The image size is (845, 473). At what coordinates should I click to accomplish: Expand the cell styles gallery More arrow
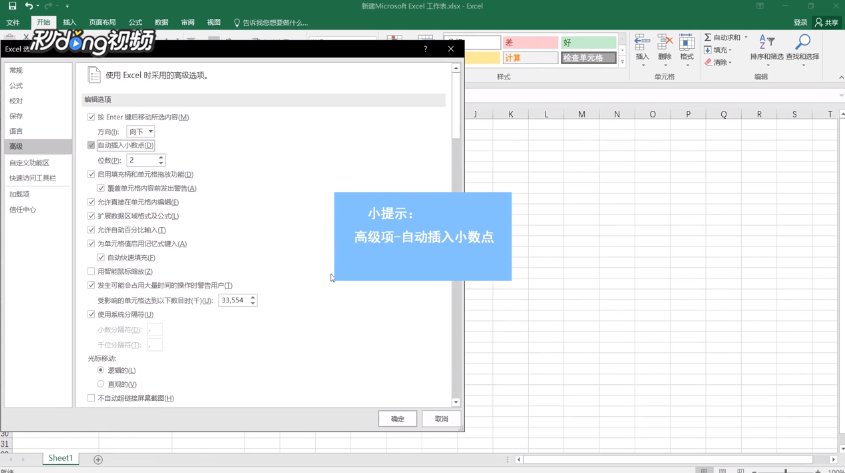click(x=622, y=62)
